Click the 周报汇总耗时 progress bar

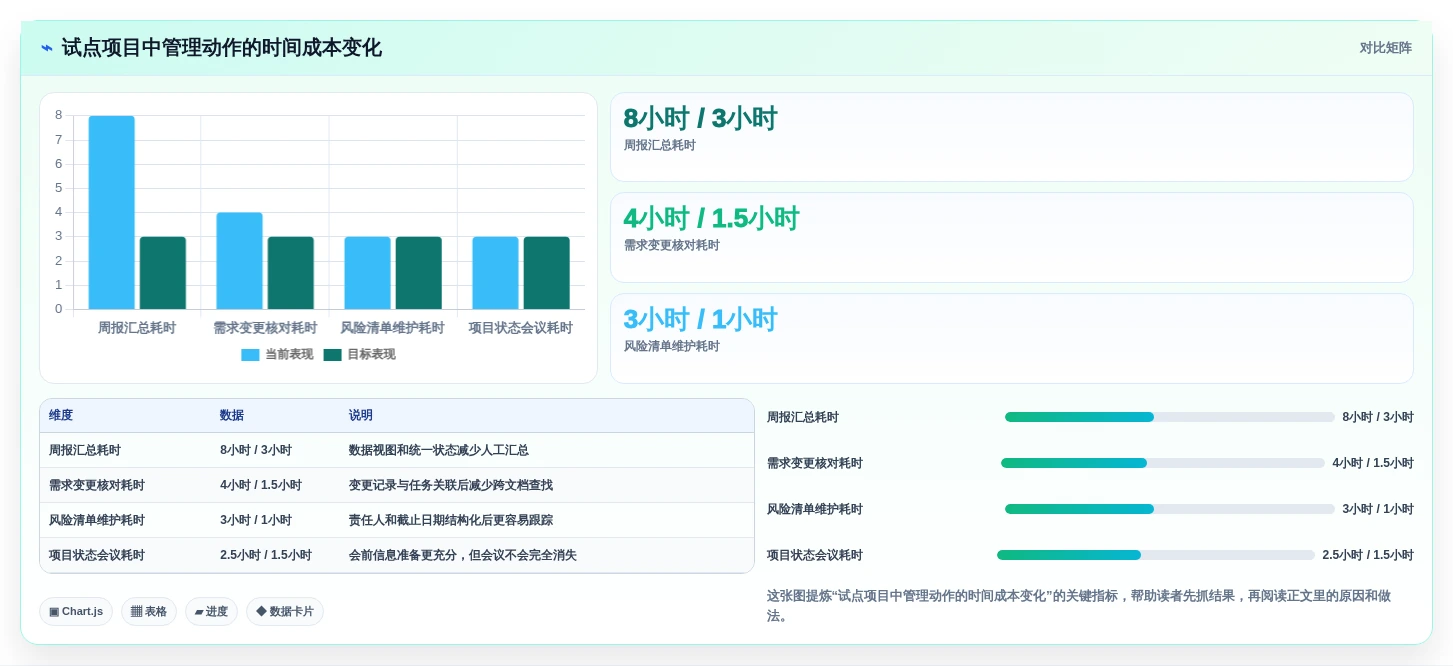tap(1170, 417)
